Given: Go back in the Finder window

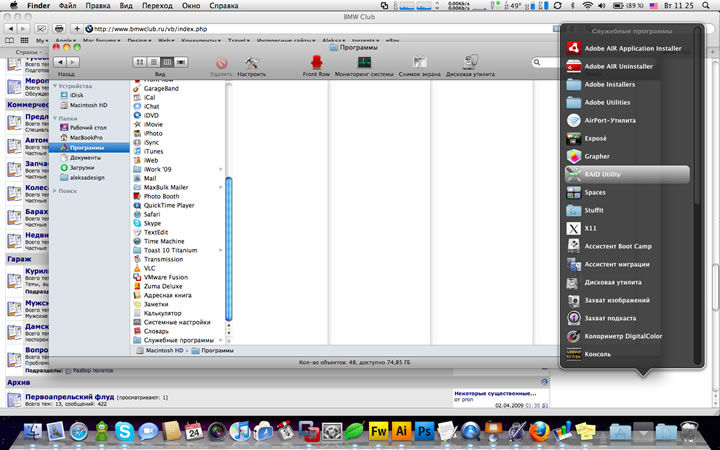Looking at the screenshot, I should [60, 62].
